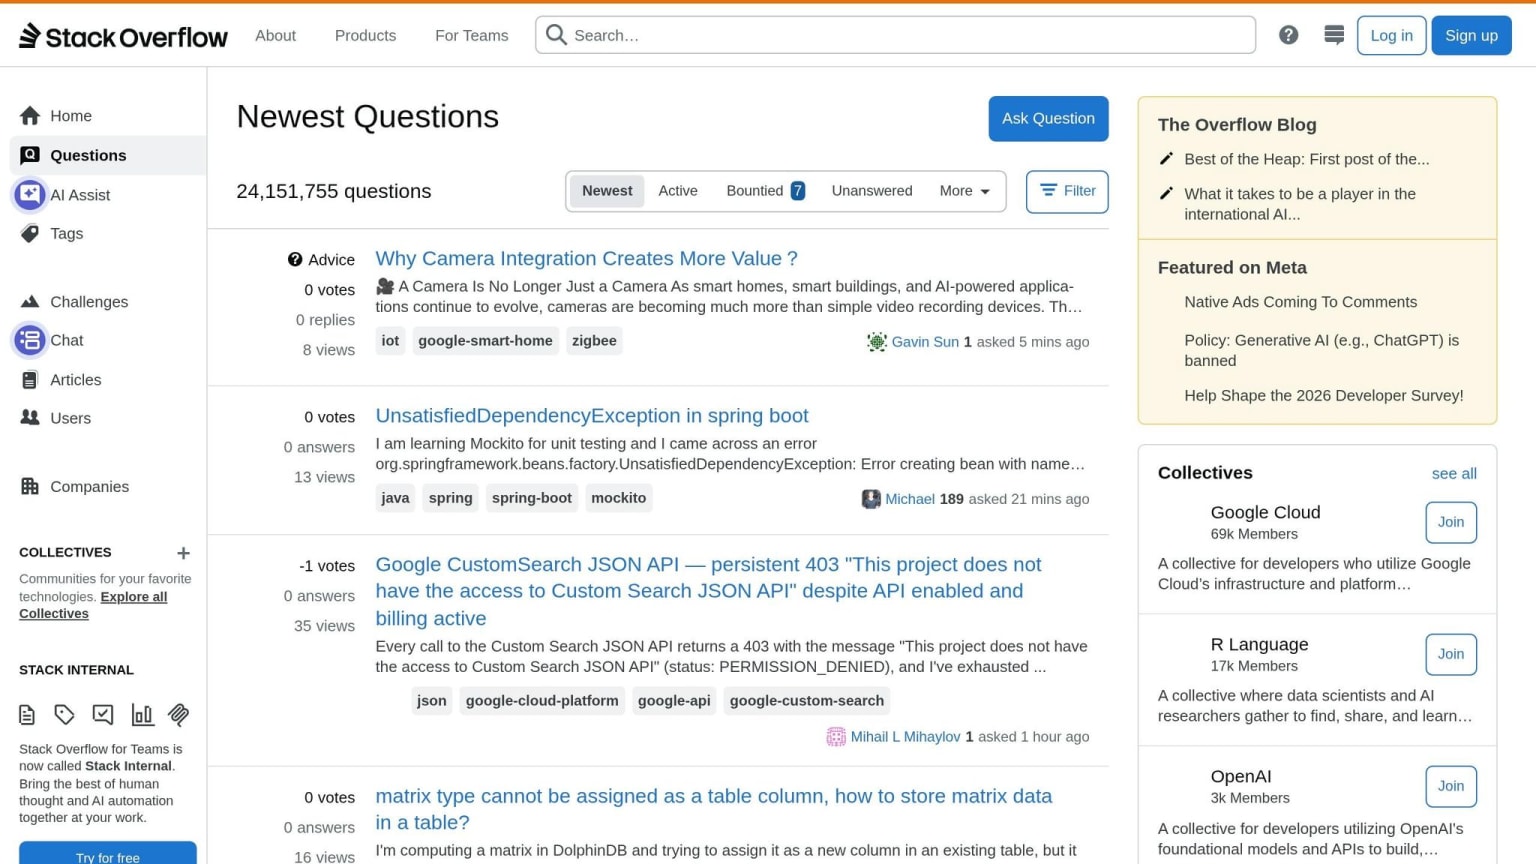Click the java tag

tap(395, 498)
